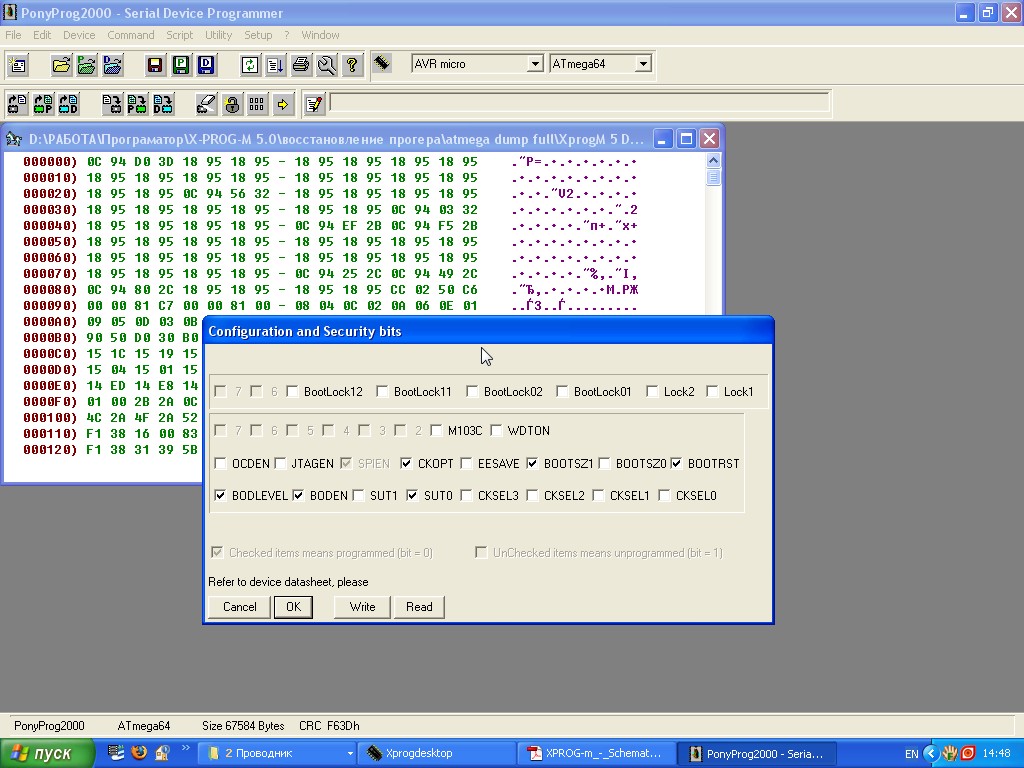
Task: Switch to the XPROG-m Schematic PDF taskbar item
Action: (x=596, y=754)
